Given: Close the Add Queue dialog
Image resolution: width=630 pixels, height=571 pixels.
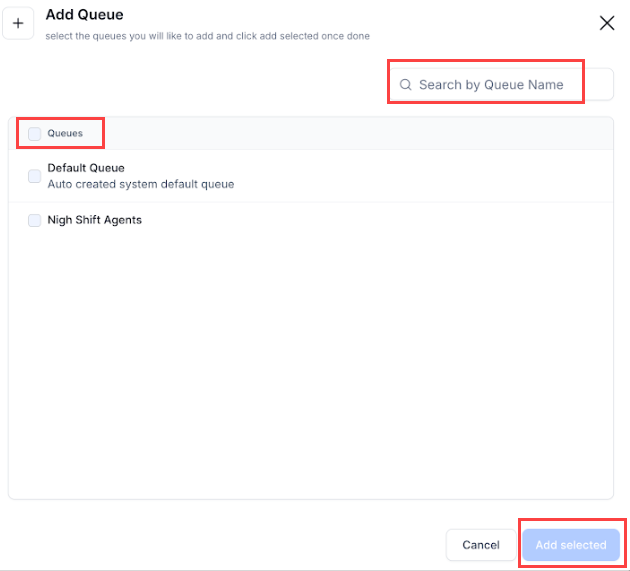Looking at the screenshot, I should click(x=607, y=23).
